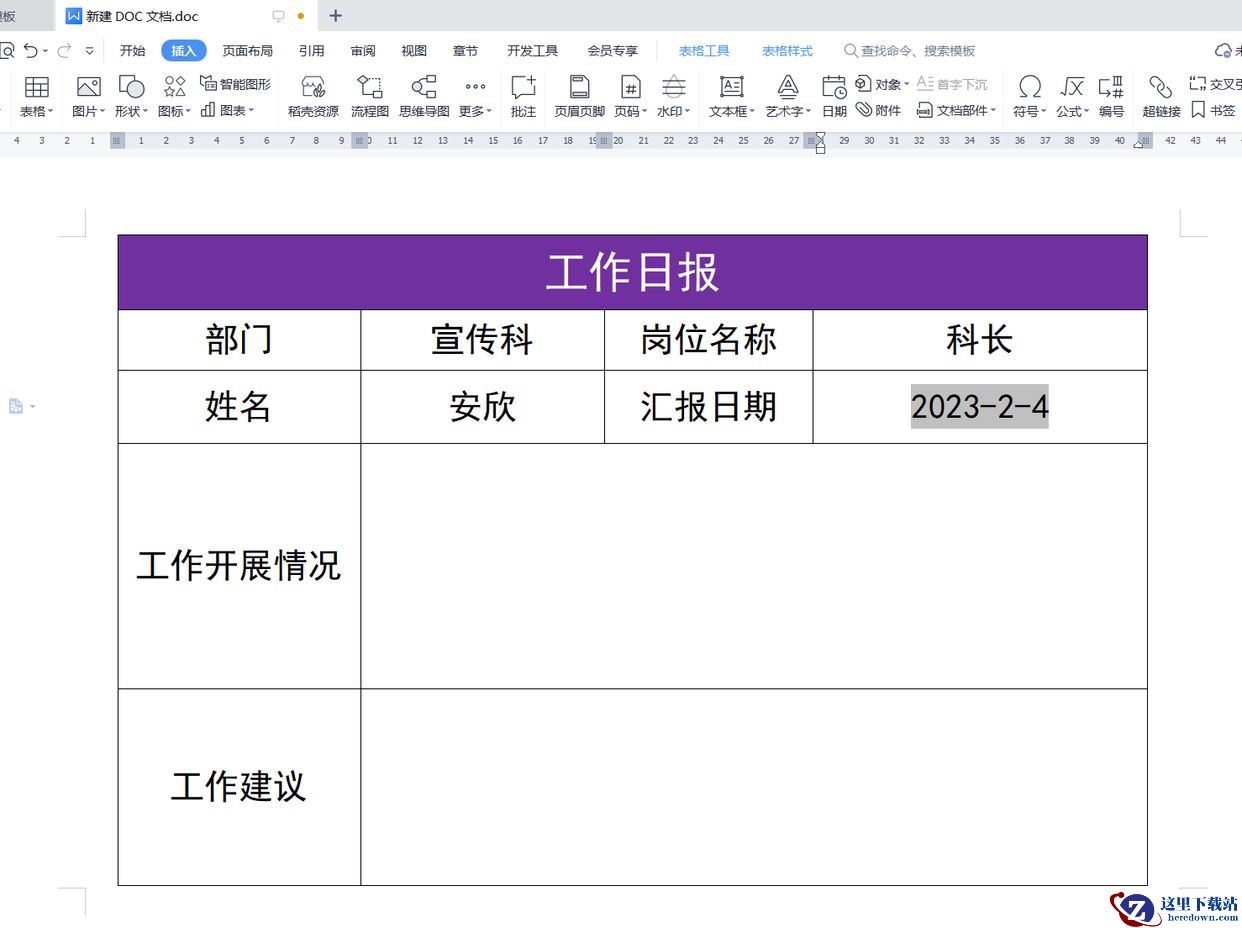Click the highlighted date 2023-2-4
This screenshot has height=928, width=1242.
[x=980, y=407]
